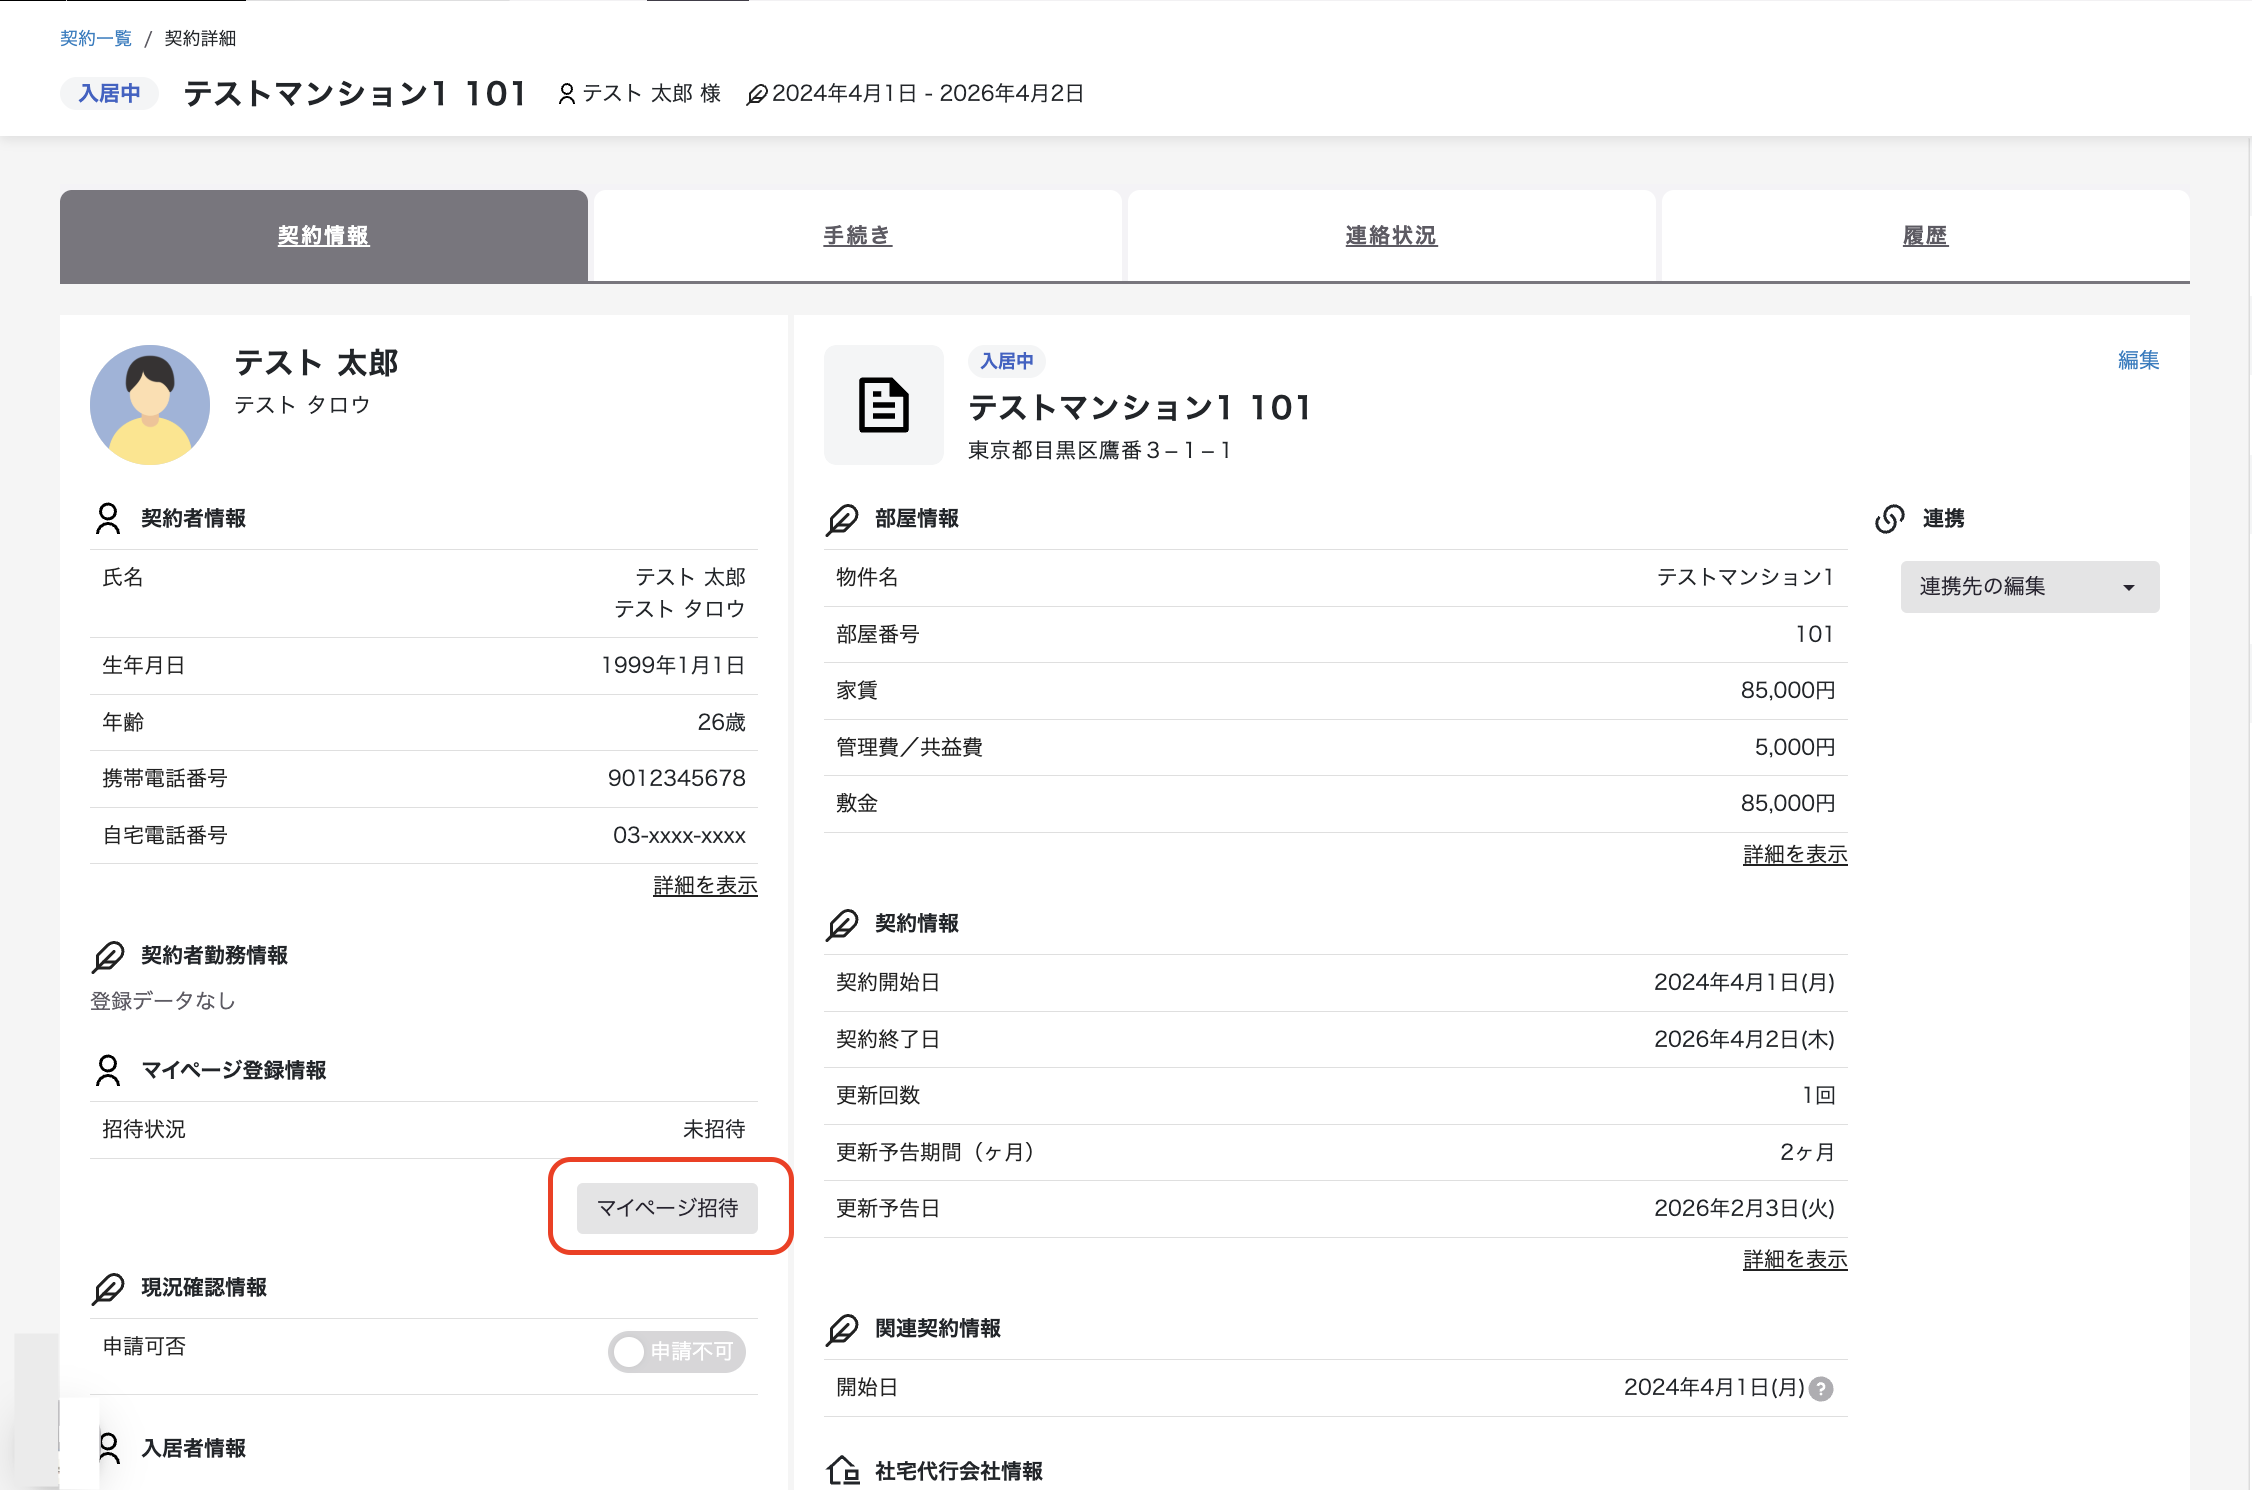Click the 連携 link chain icon
2252x1490 pixels.
tap(1890, 518)
